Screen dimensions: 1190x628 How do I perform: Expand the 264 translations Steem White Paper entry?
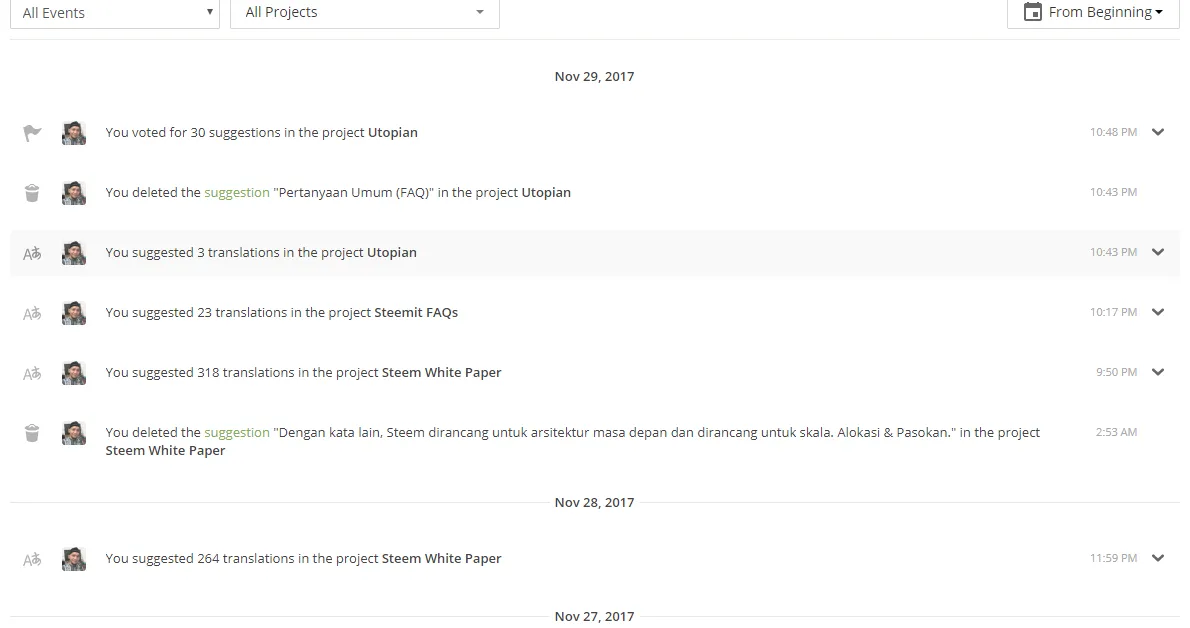[x=1157, y=558]
